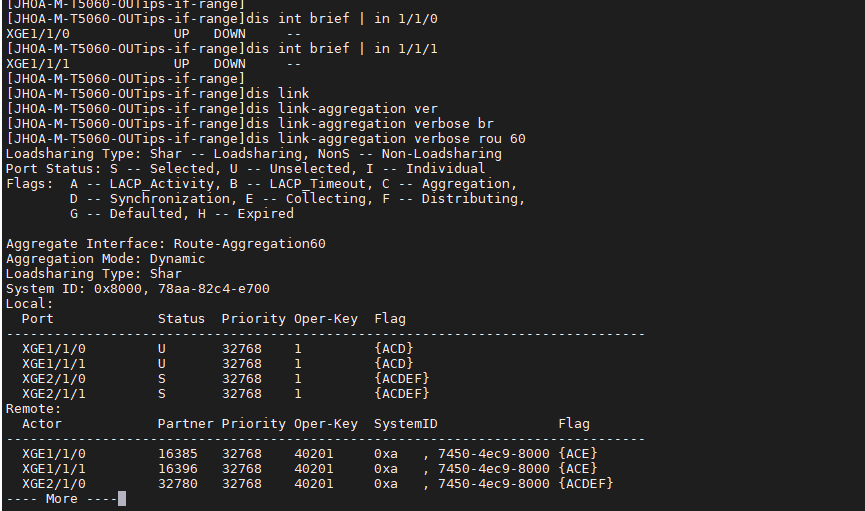
Task: Click XGE2/1/0 in the Local port list
Action: tap(53, 379)
